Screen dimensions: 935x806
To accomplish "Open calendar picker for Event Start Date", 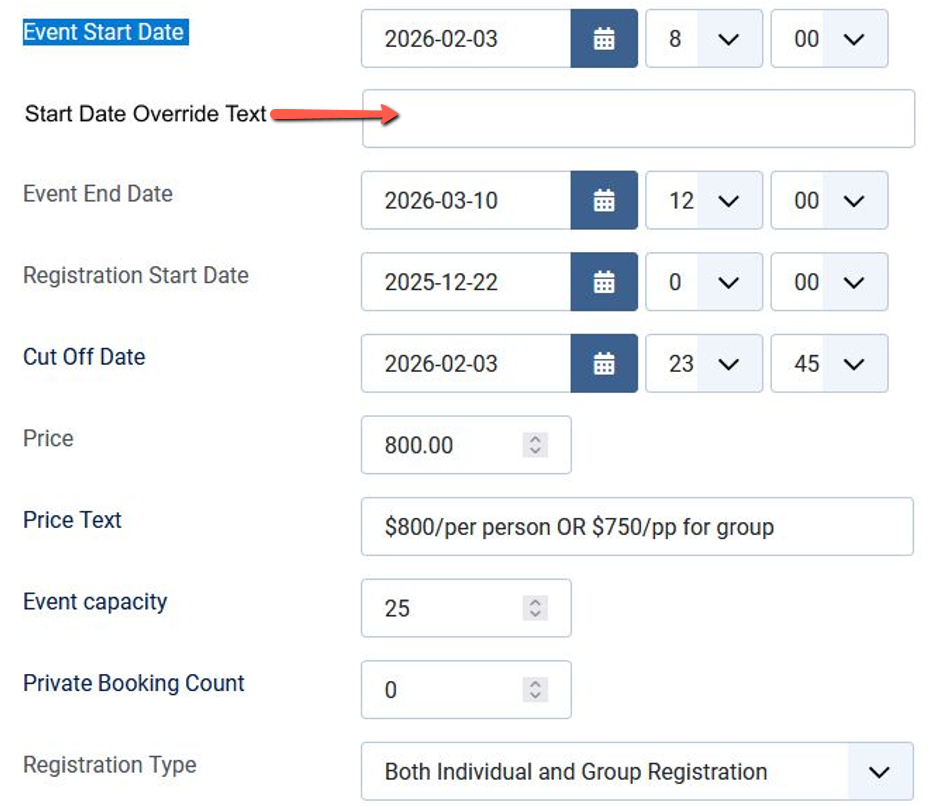I will coord(604,39).
